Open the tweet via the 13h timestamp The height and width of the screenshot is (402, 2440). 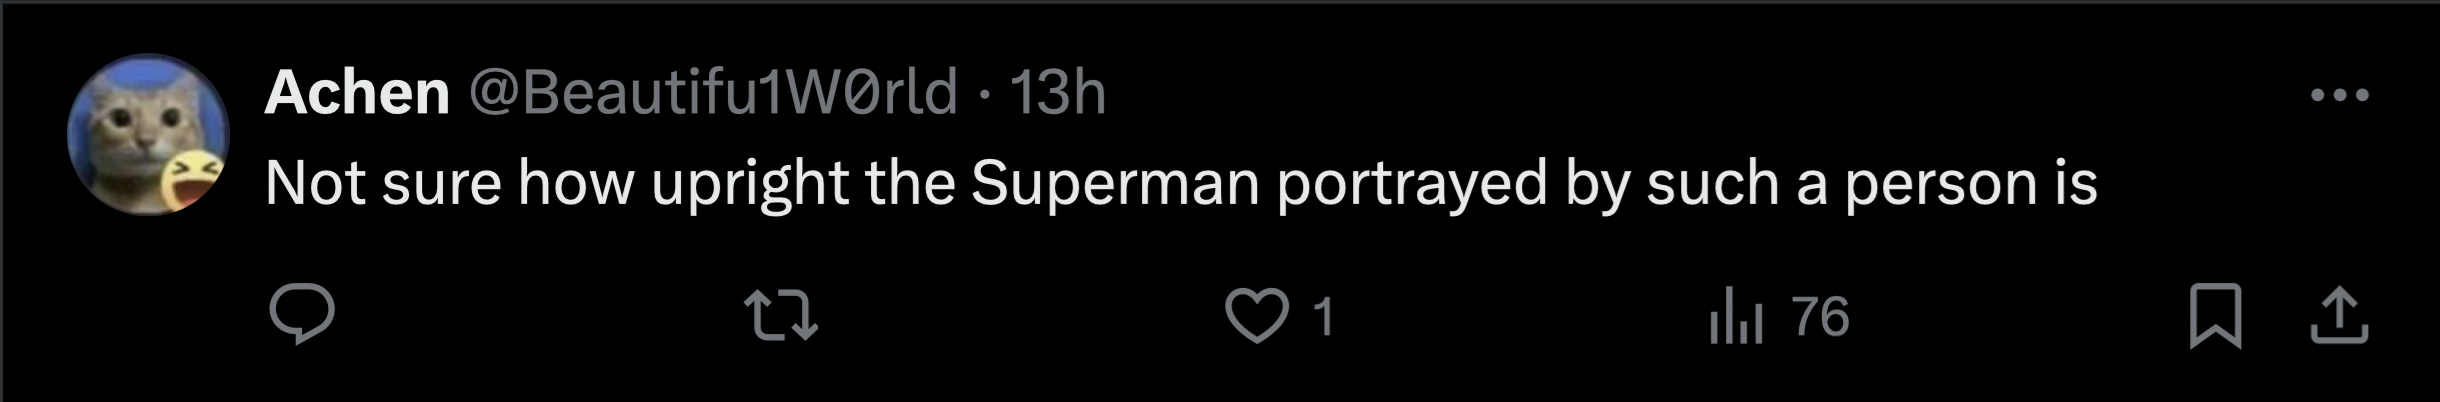[x=1057, y=93]
